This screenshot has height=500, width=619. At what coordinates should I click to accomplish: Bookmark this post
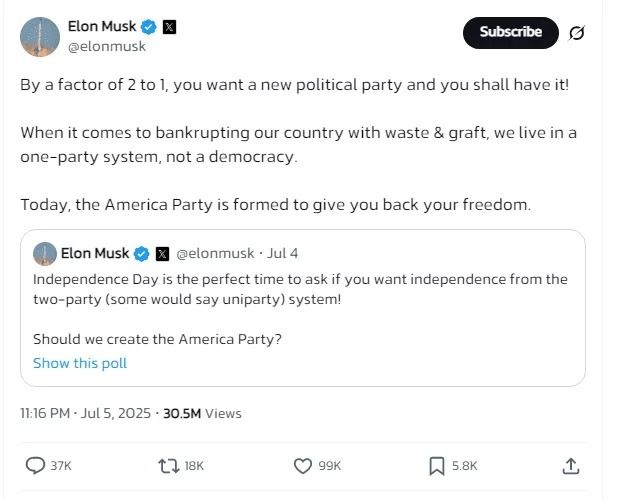point(437,465)
